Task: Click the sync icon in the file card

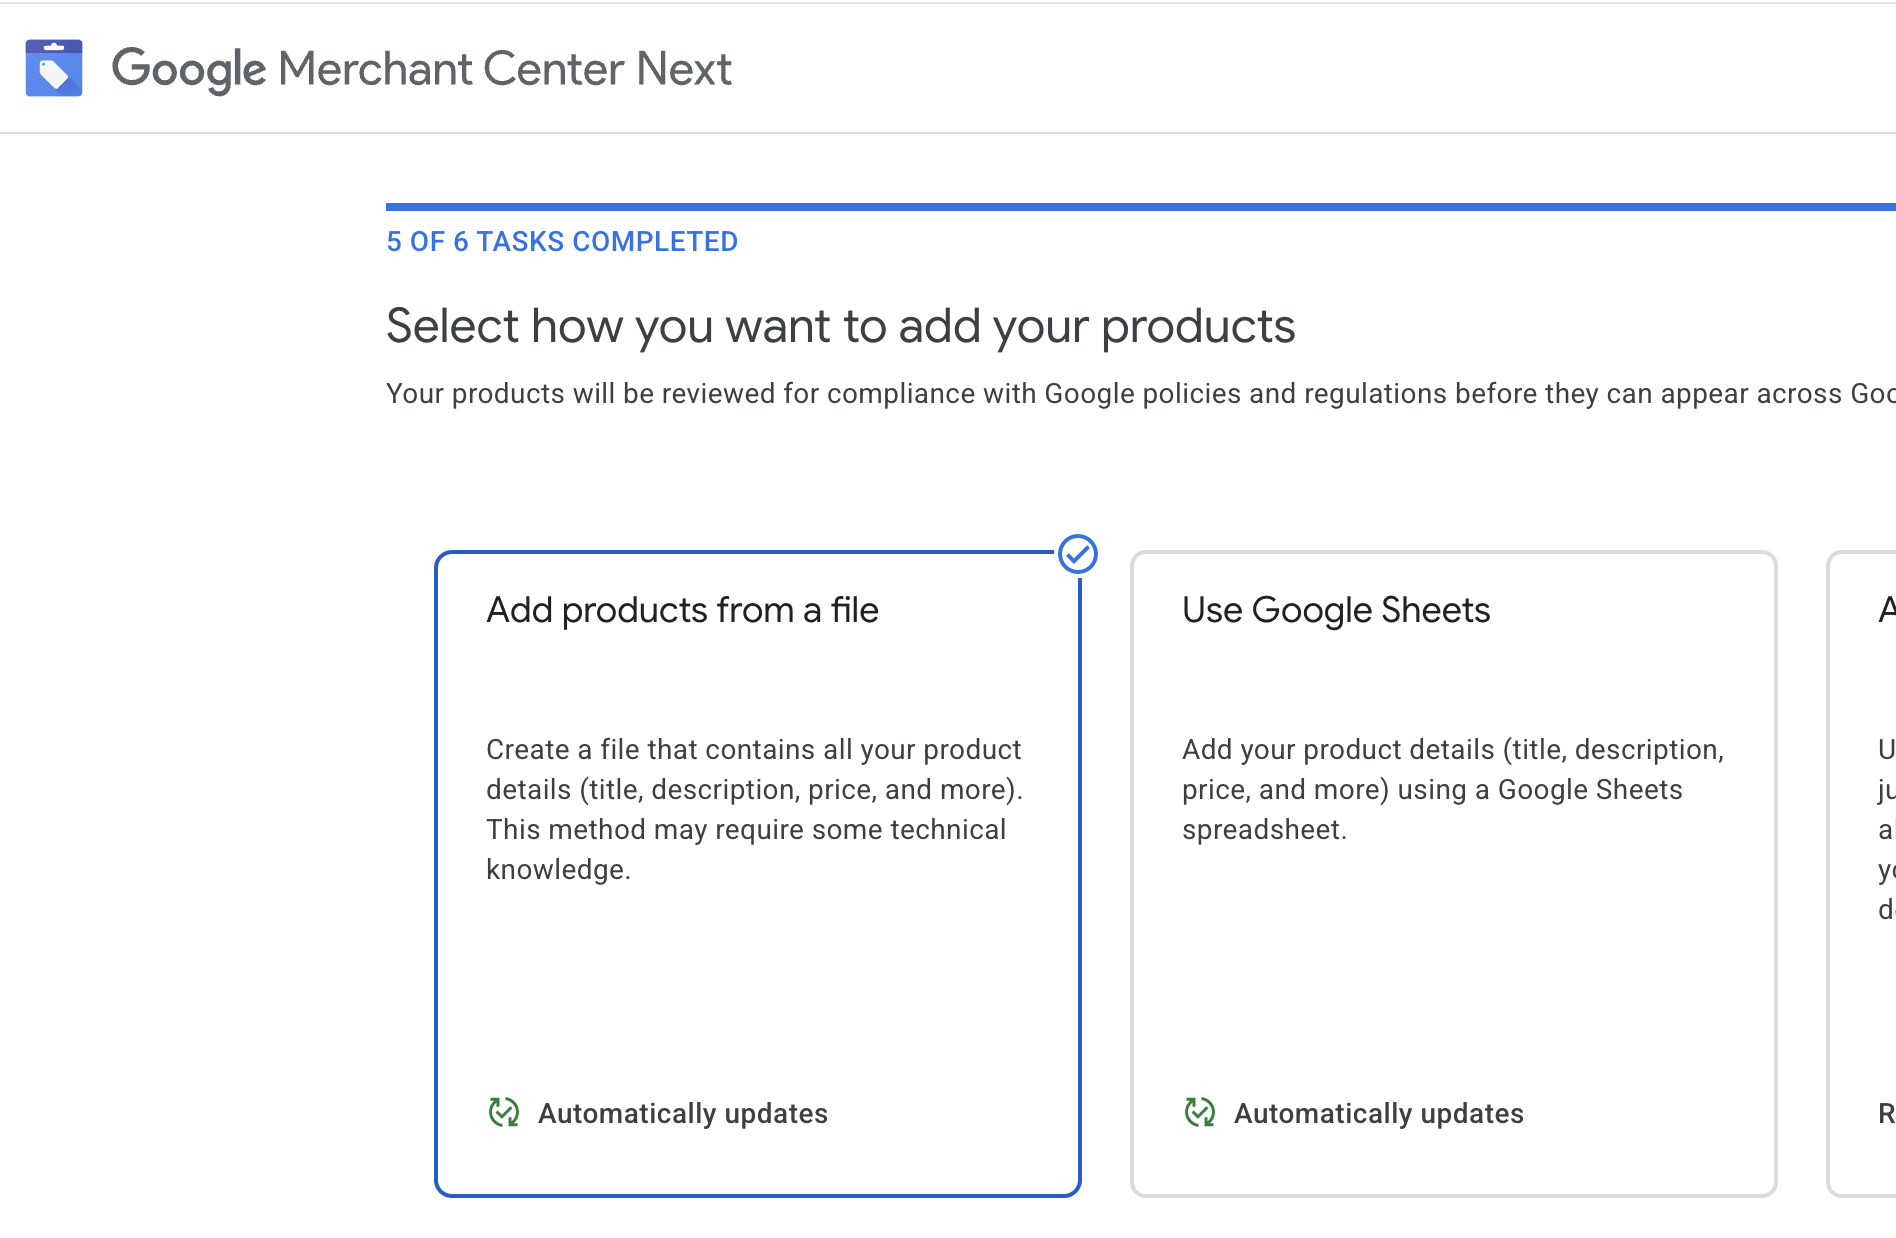Action: 504,1112
